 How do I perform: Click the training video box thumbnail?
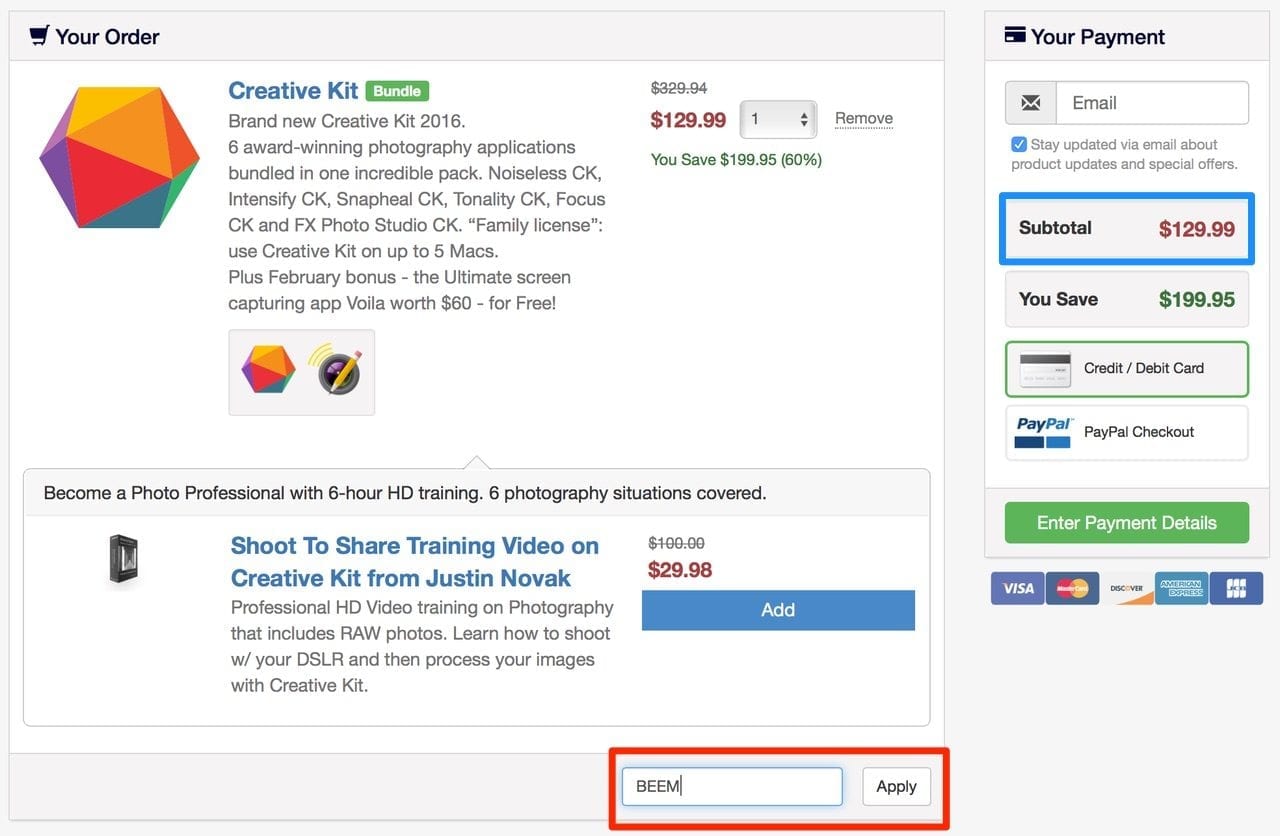123,560
